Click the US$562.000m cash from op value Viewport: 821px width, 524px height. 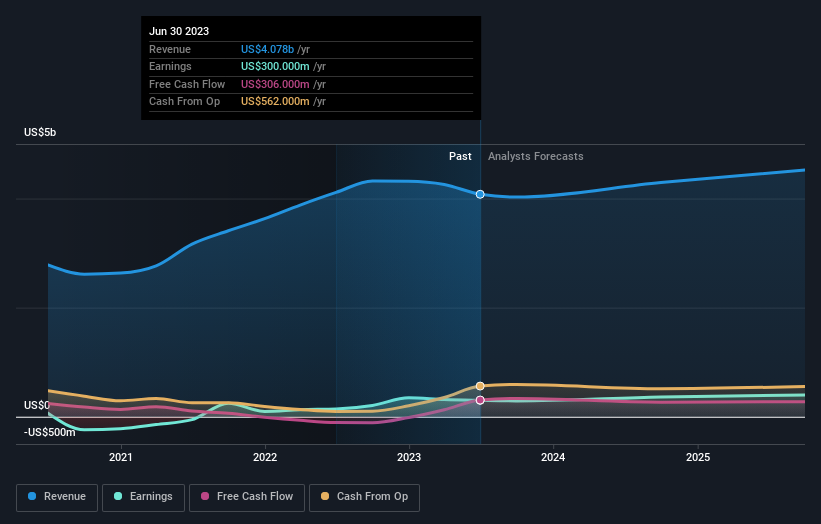click(x=275, y=102)
